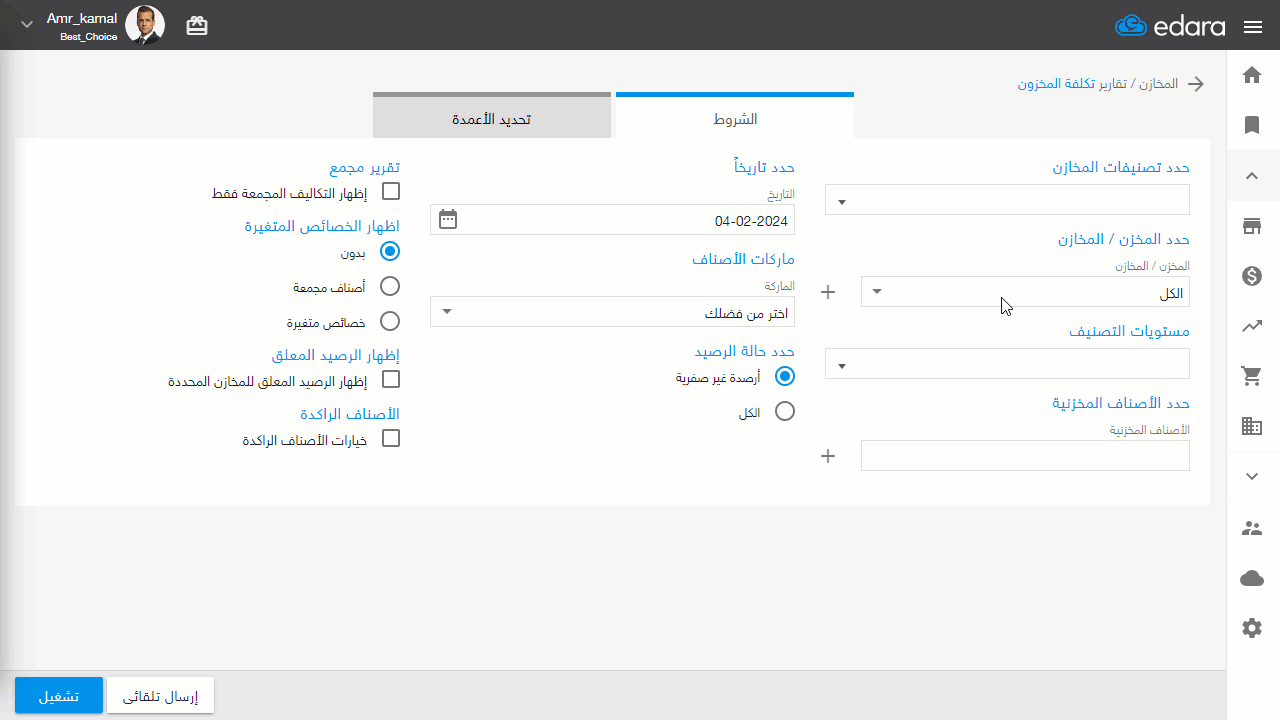This screenshot has width=1280, height=720.
Task: Expand the user account chevron menu
Action: pos(27,24)
